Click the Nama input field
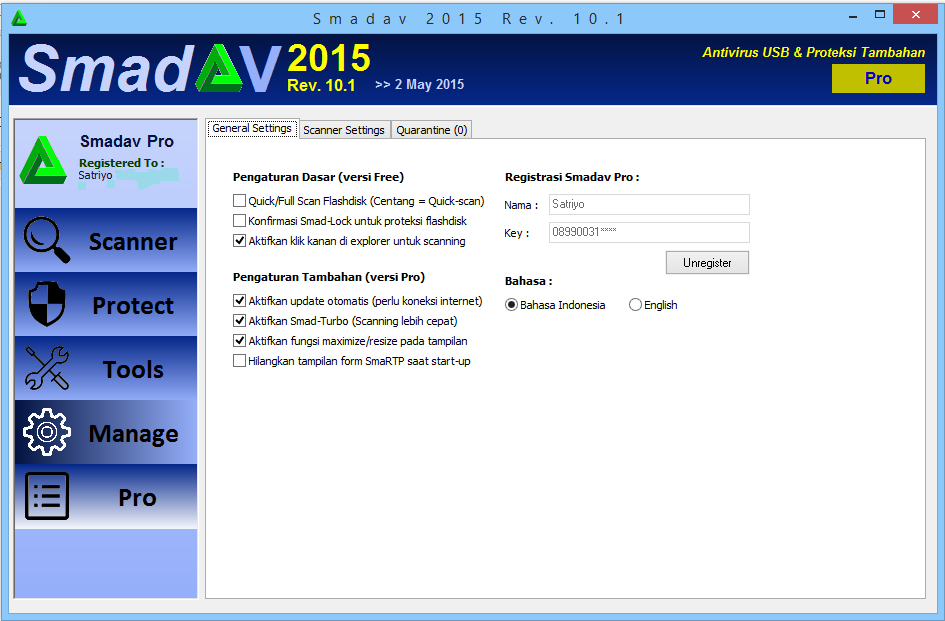This screenshot has height=621, width=945. pos(649,204)
